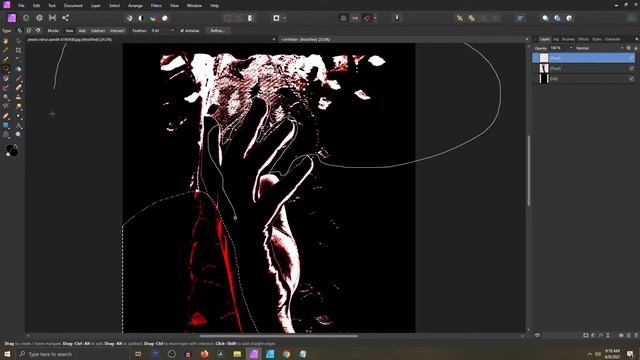Screen dimensions: 640x360
Task: Open the Assistant manager icon
Action: (397, 18)
